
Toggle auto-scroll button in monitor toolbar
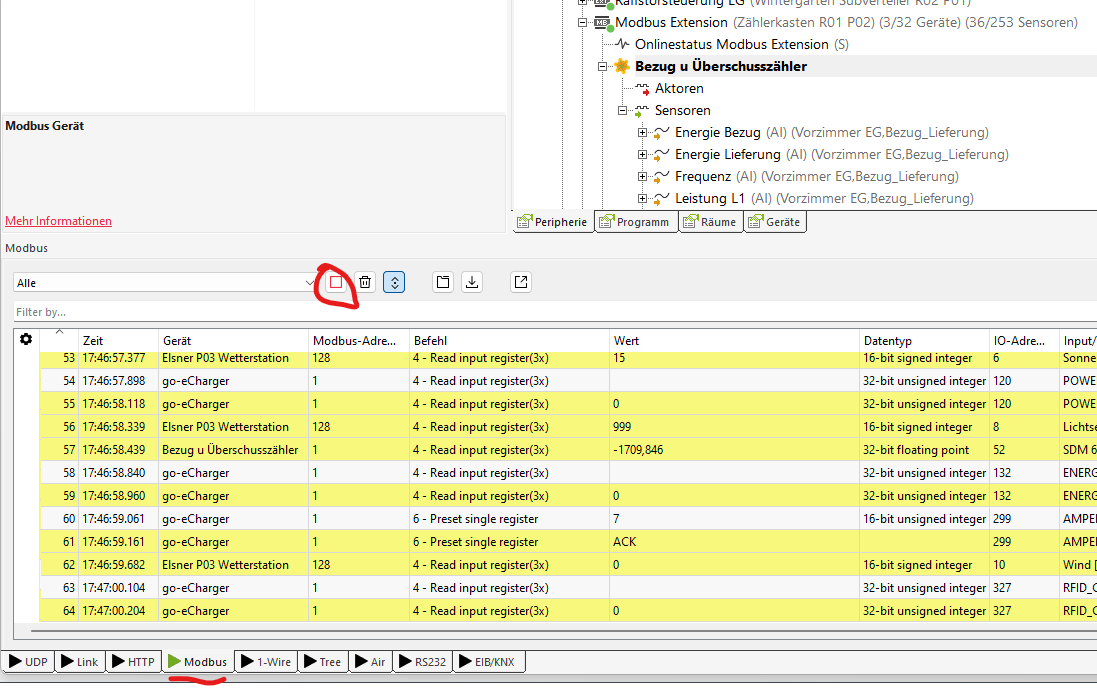point(395,283)
